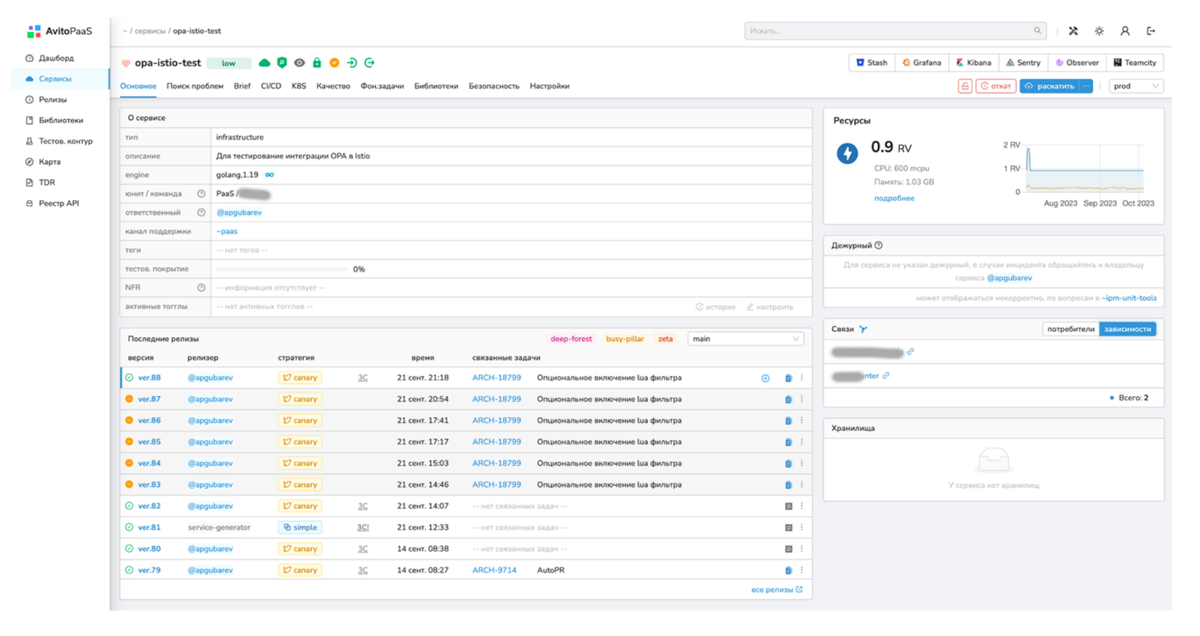Click the outgoing arrow circle icon

[x=369, y=63]
